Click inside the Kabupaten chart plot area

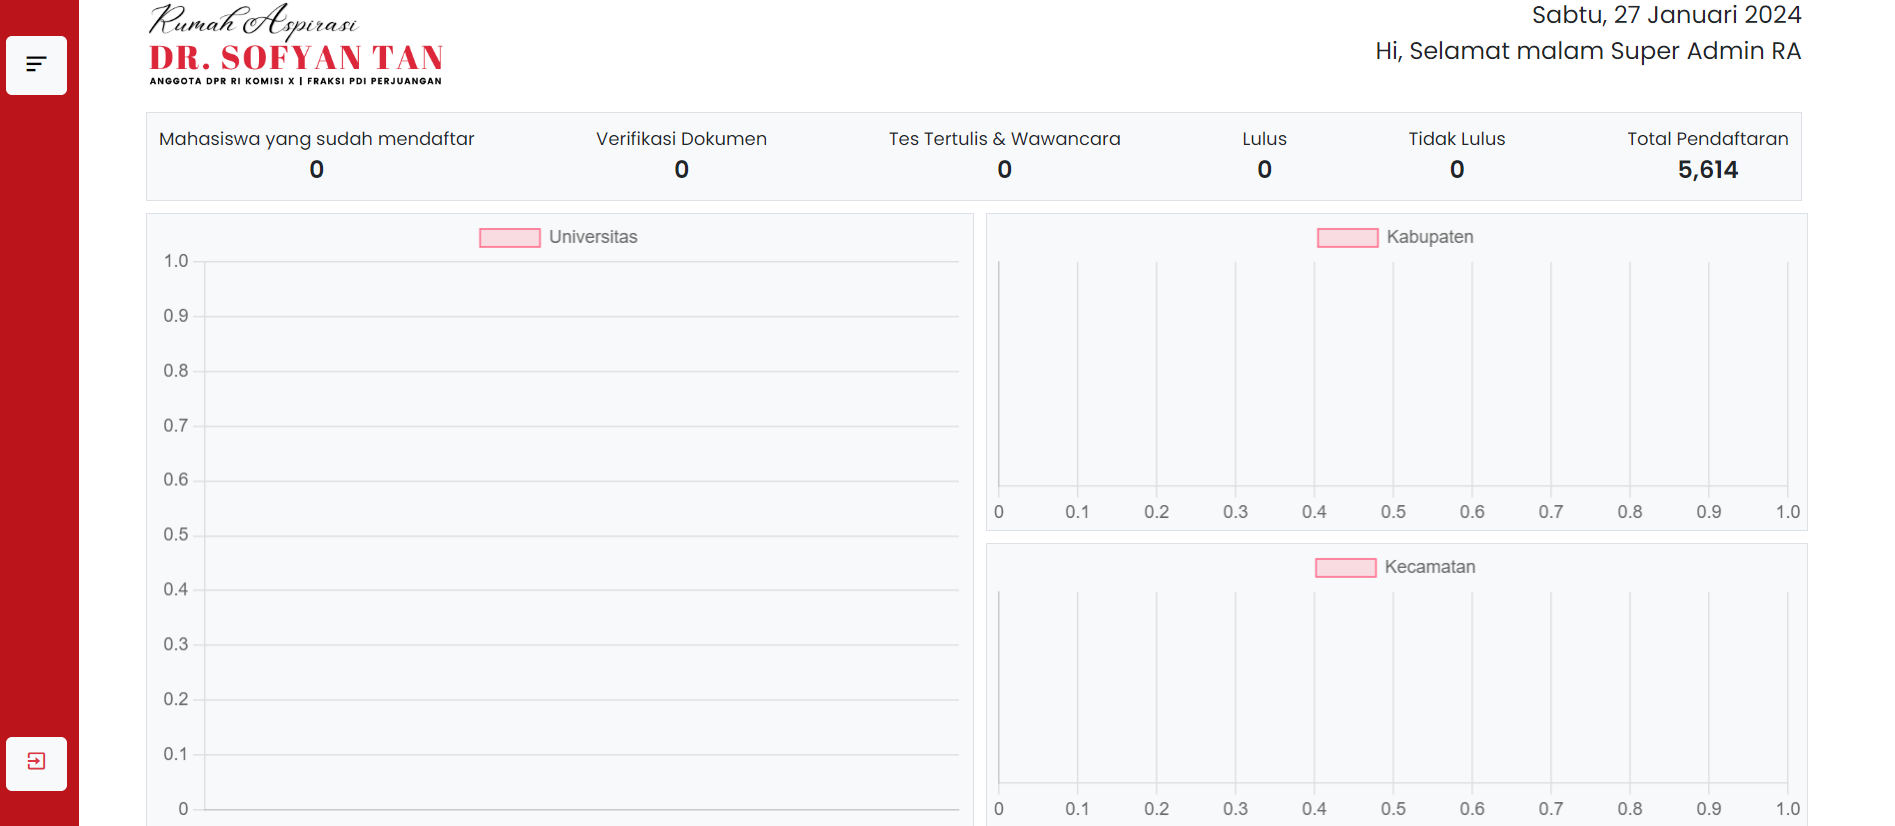click(x=1392, y=375)
